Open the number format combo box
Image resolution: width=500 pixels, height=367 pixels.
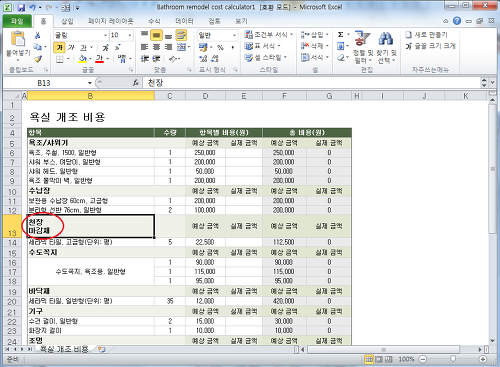pyautogui.click(x=218, y=35)
